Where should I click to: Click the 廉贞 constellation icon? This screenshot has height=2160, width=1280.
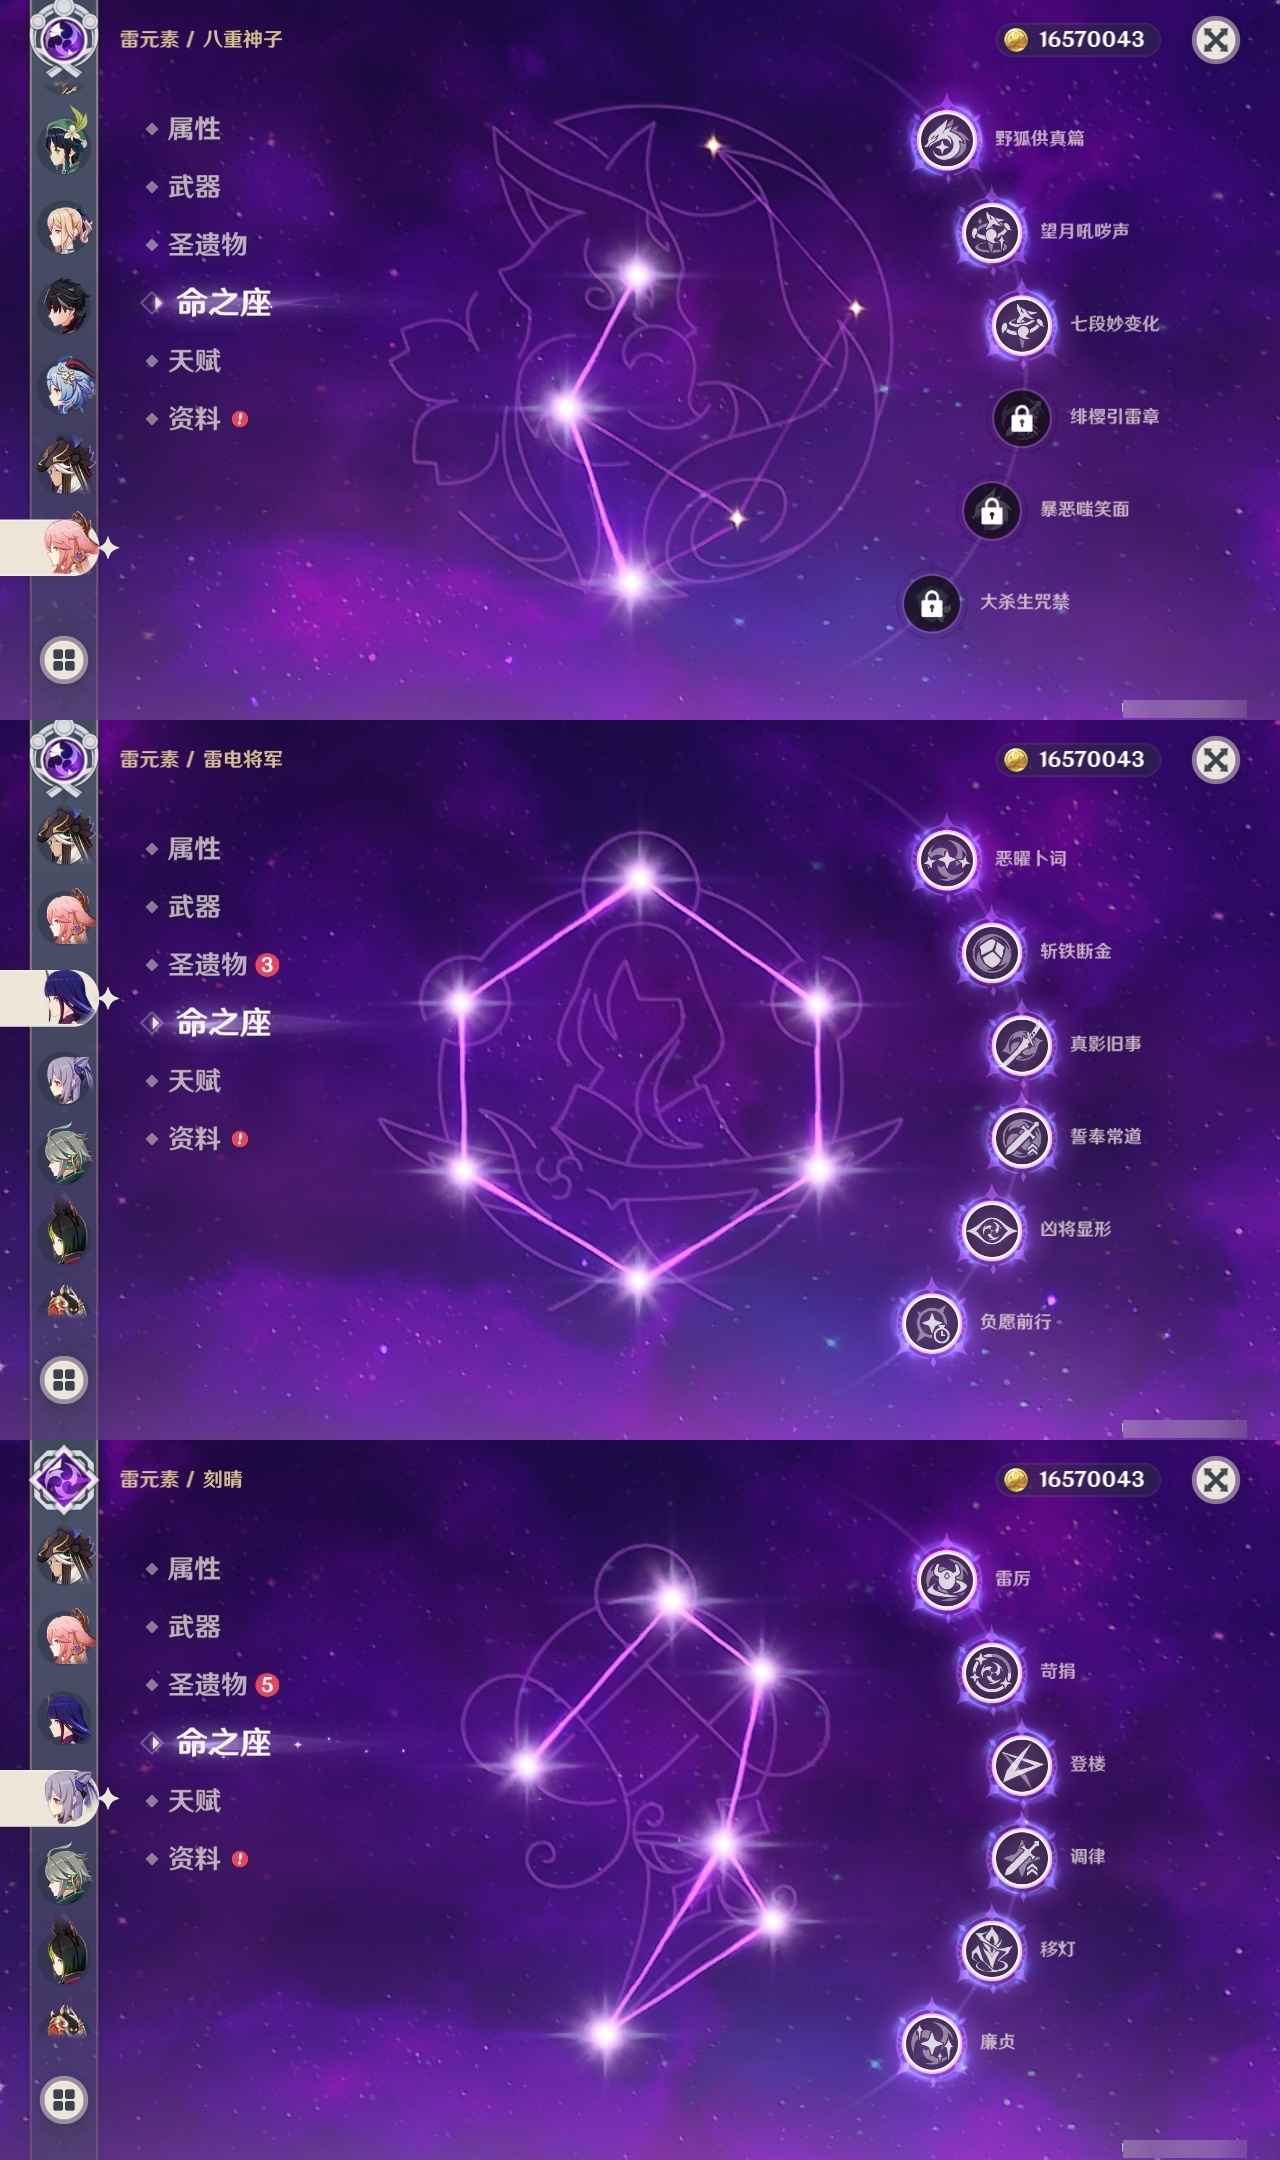click(931, 2042)
